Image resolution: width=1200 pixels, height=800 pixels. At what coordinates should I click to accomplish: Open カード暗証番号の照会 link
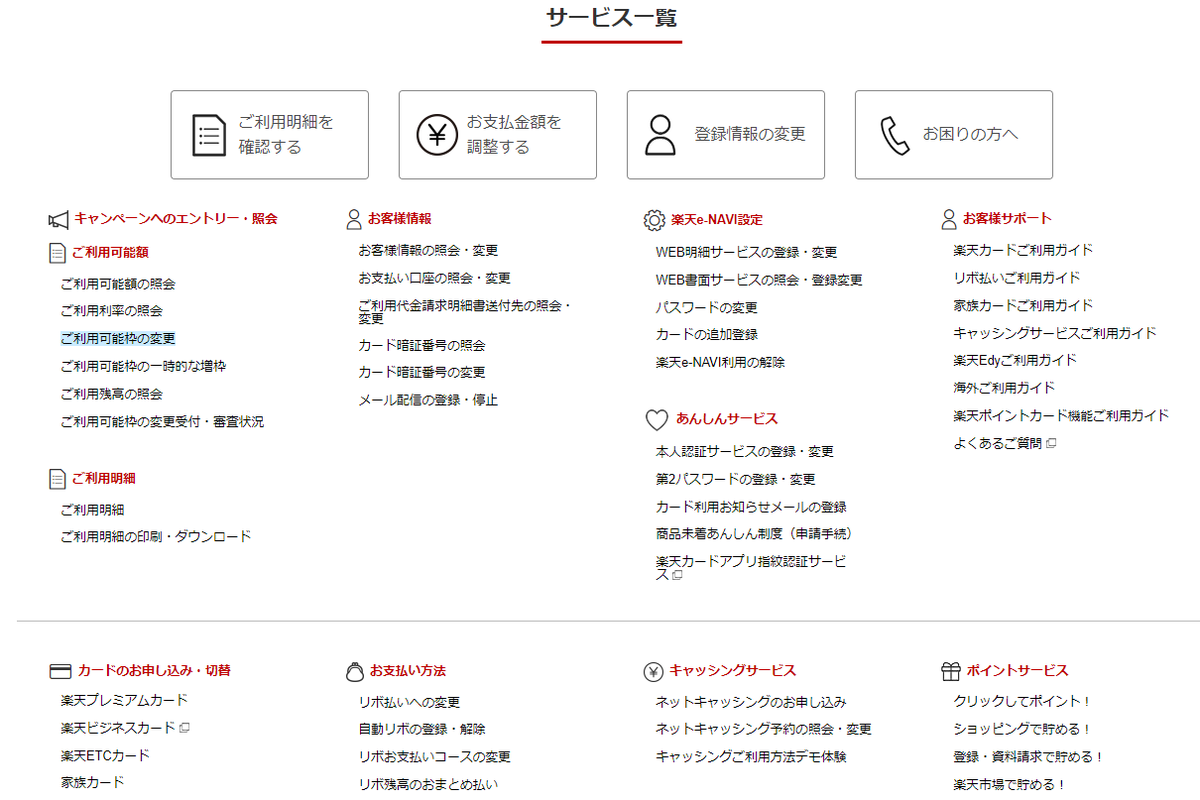[x=422, y=345]
